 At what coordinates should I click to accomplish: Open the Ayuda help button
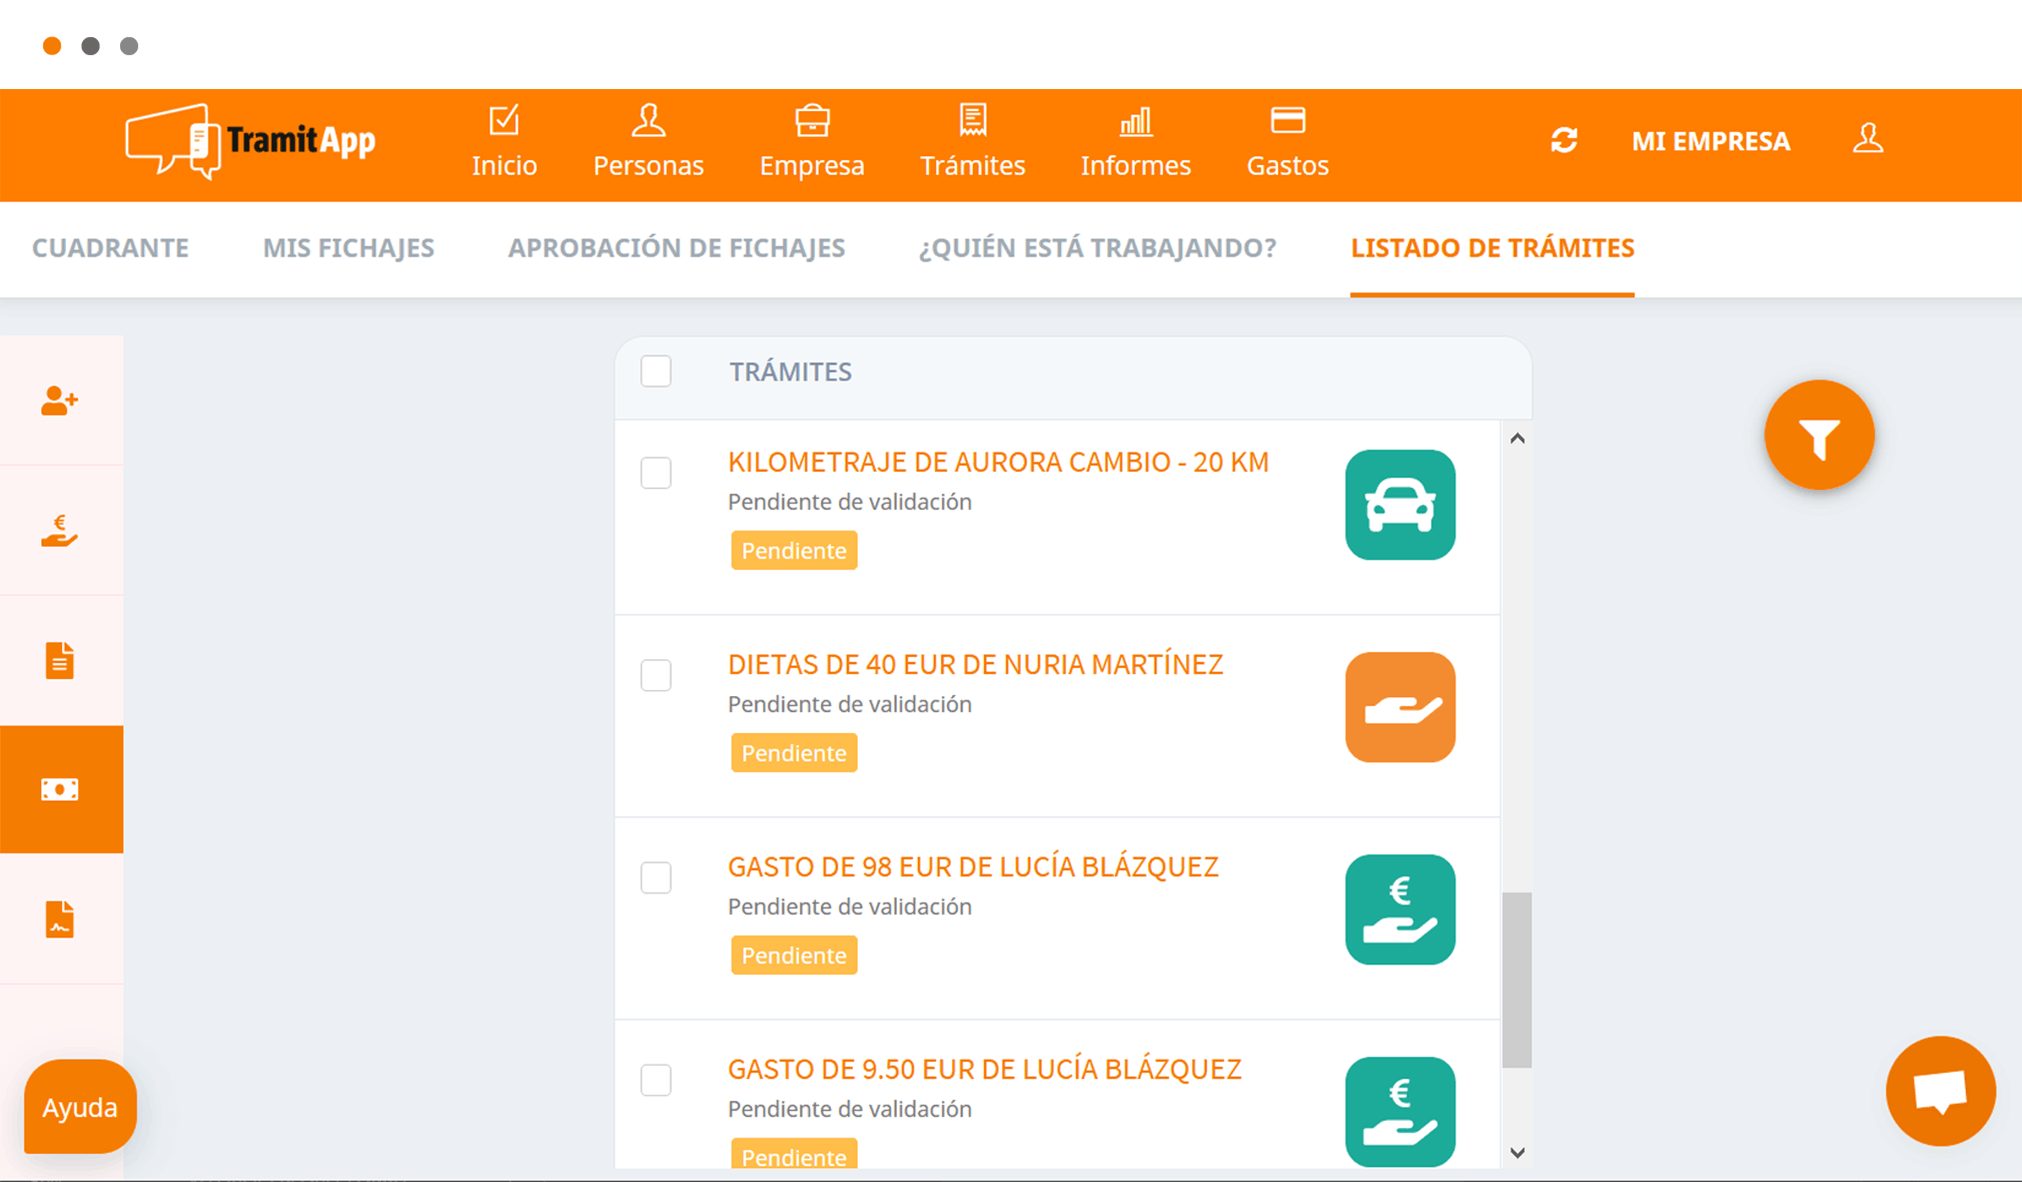pyautogui.click(x=80, y=1107)
